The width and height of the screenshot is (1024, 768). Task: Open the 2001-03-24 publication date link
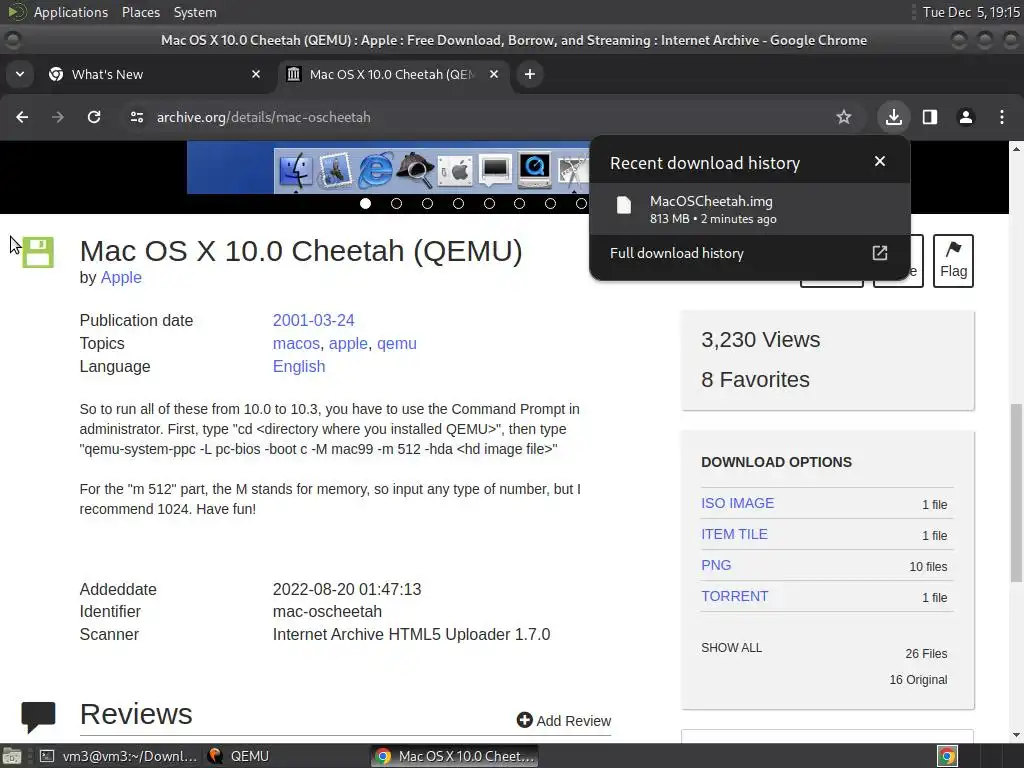(x=313, y=321)
